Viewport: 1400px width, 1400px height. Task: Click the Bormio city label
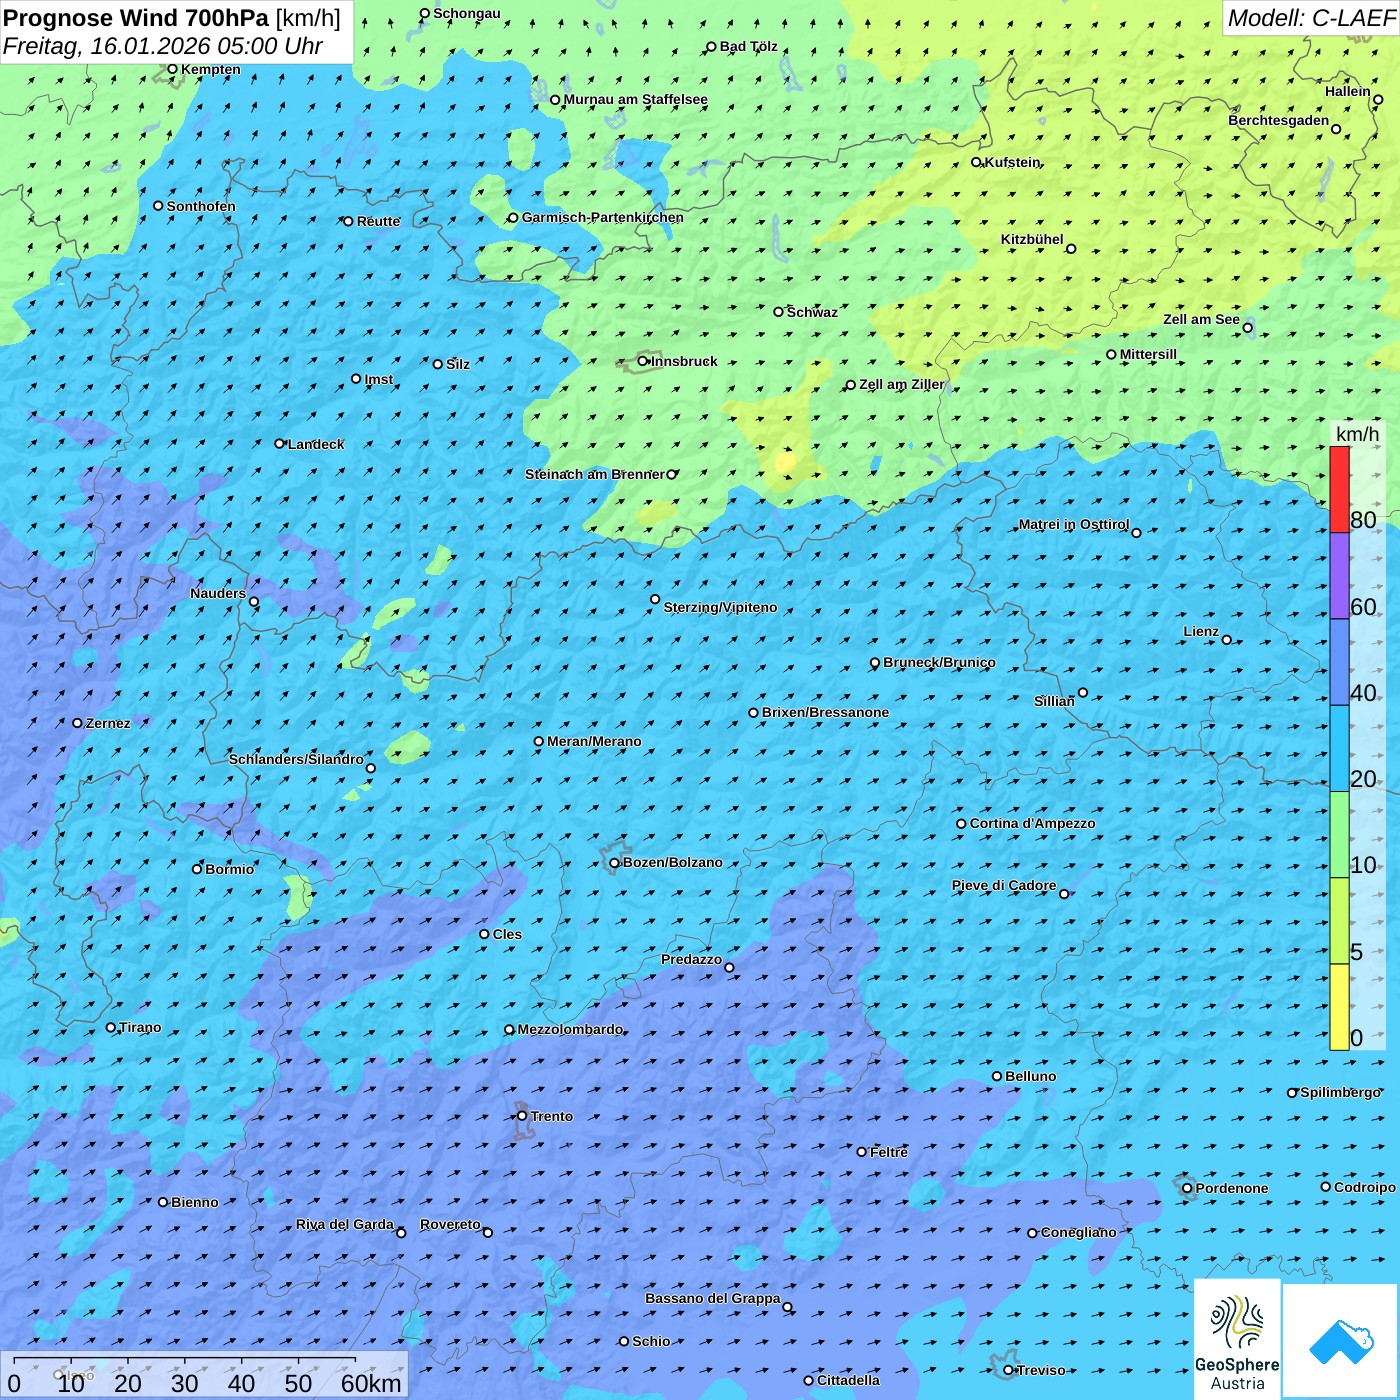[x=229, y=869]
